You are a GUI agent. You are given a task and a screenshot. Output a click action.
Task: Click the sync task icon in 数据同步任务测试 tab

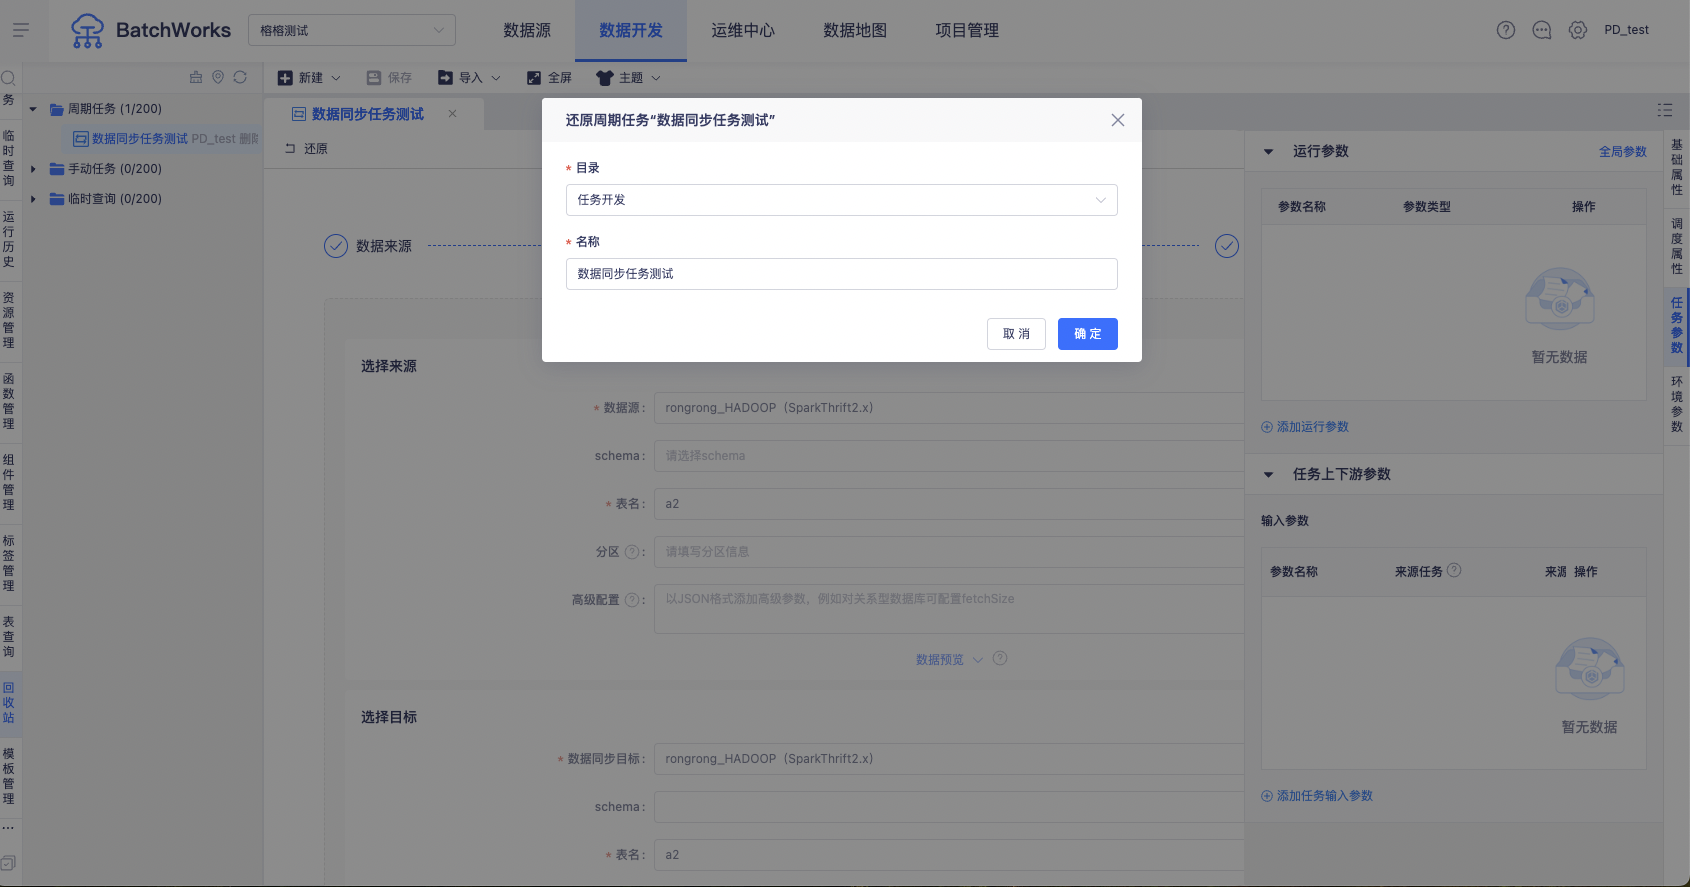(x=298, y=114)
